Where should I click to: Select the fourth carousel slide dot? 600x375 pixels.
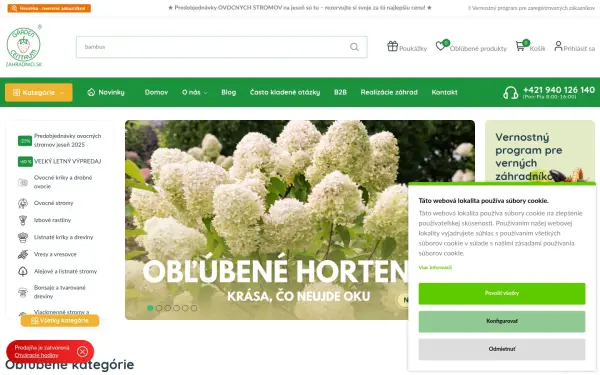(x=176, y=308)
